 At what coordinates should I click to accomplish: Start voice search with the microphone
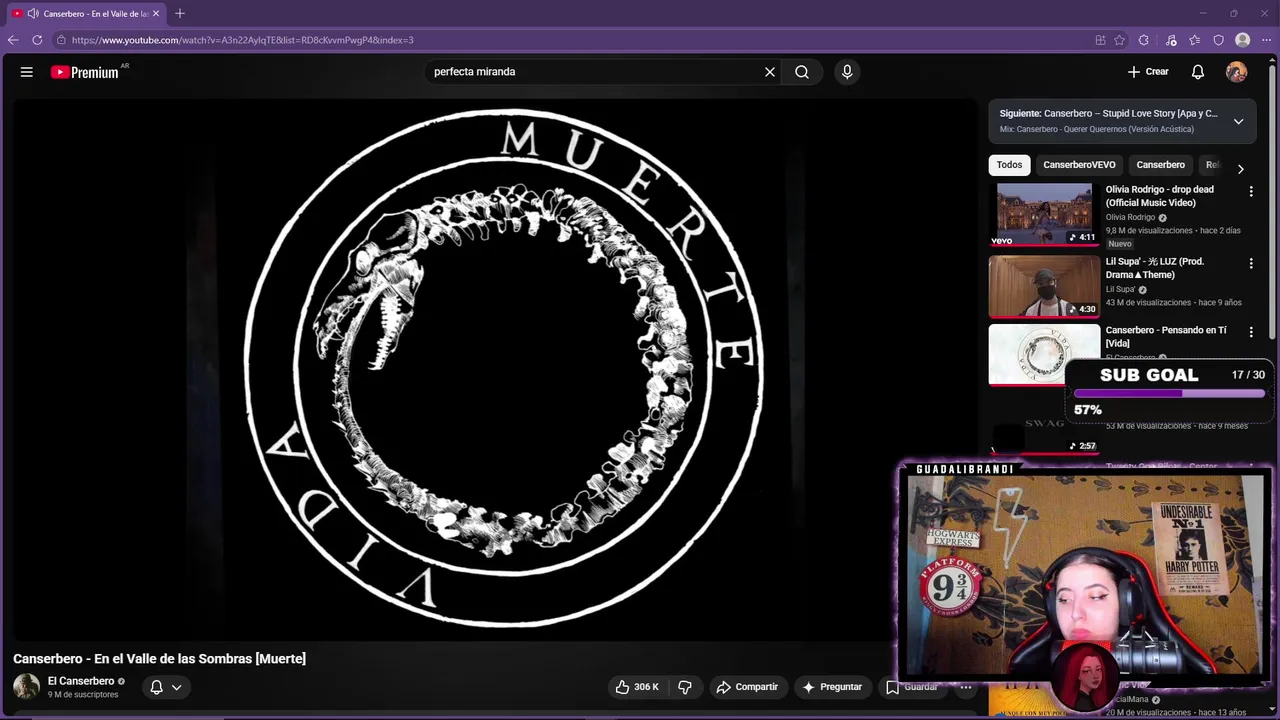coord(847,72)
